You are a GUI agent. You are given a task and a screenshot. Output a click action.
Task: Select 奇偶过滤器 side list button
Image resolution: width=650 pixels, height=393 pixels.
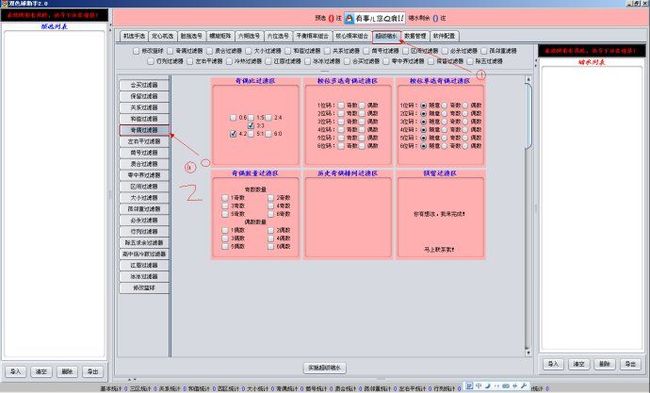[x=144, y=130]
